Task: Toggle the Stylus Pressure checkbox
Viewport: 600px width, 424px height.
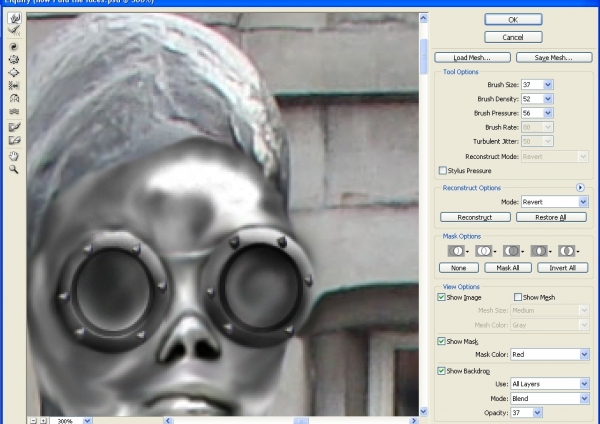Action: [442, 170]
